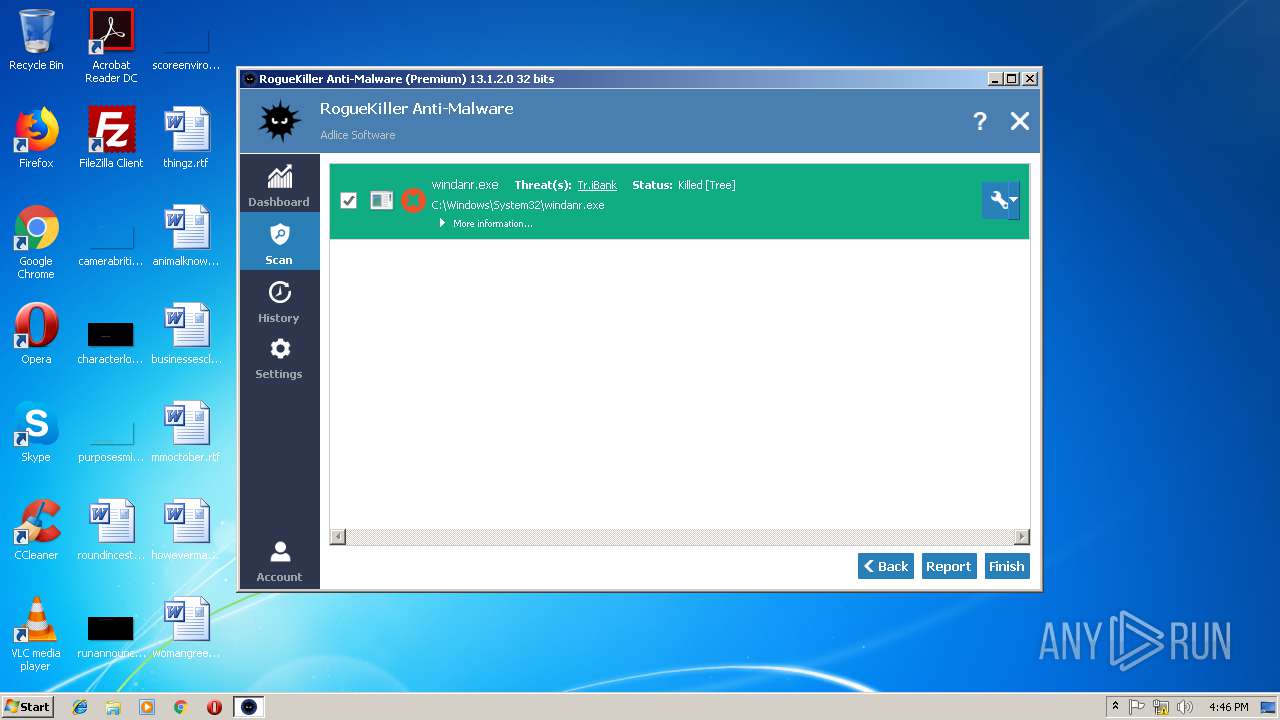Image resolution: width=1280 pixels, height=720 pixels.
Task: Open Internet Explorer from the taskbar
Action: [80, 707]
